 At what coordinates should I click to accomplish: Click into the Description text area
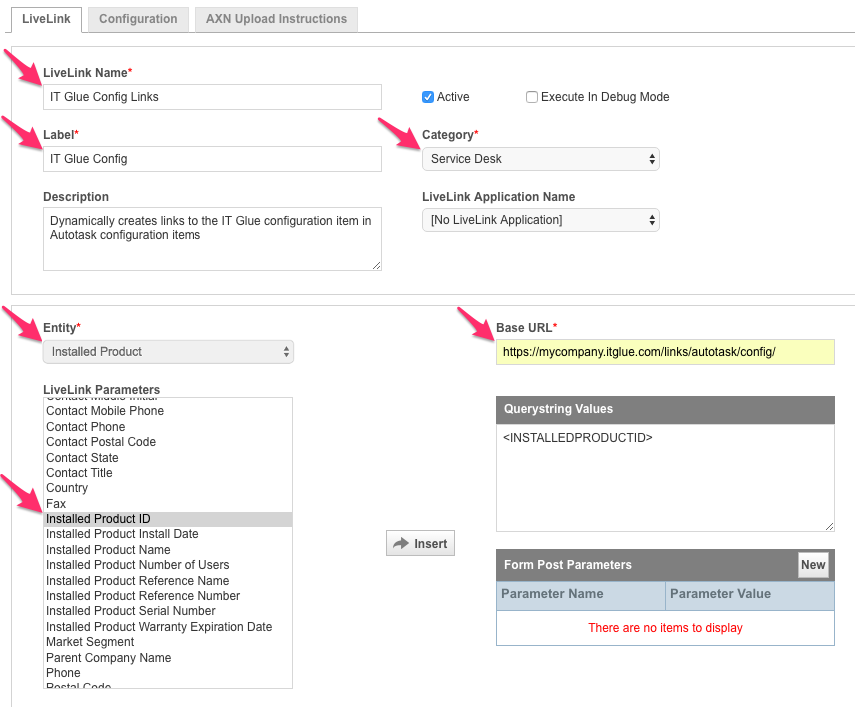point(211,238)
